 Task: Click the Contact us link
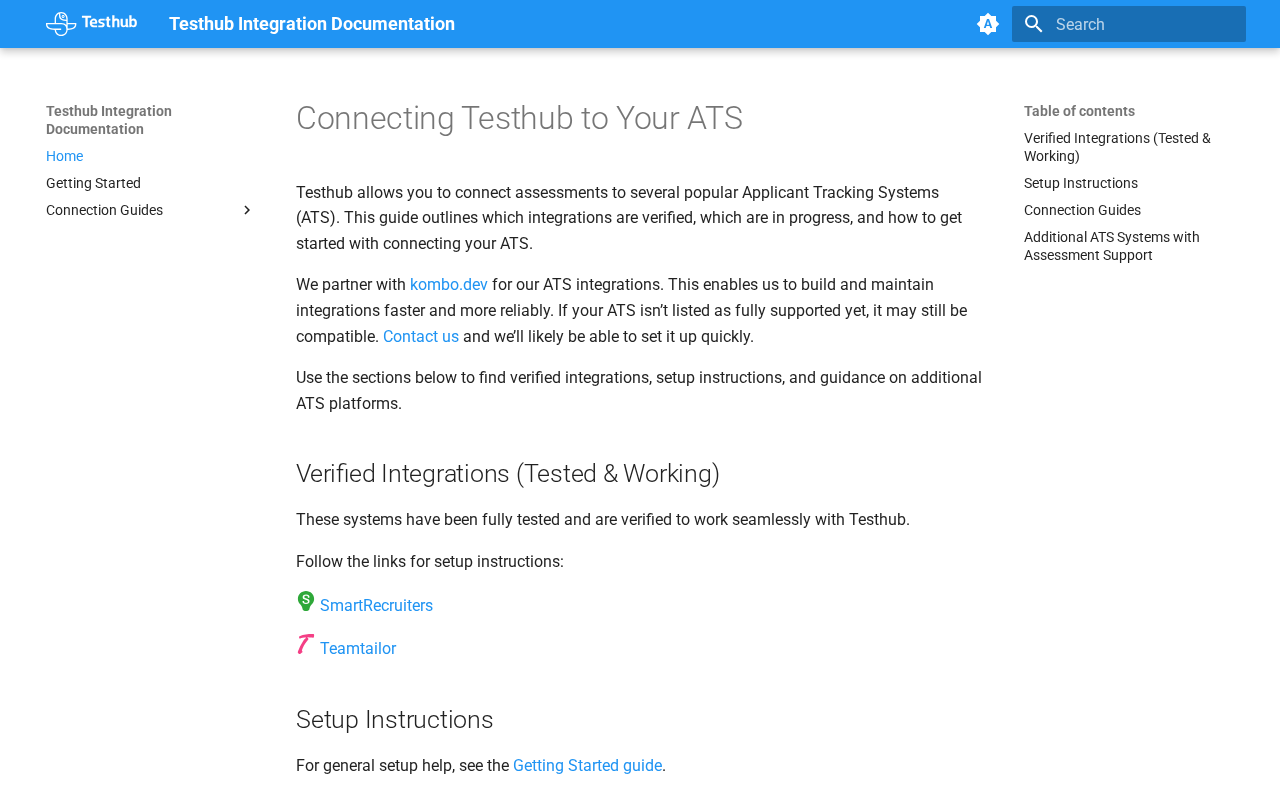pyautogui.click(x=421, y=337)
